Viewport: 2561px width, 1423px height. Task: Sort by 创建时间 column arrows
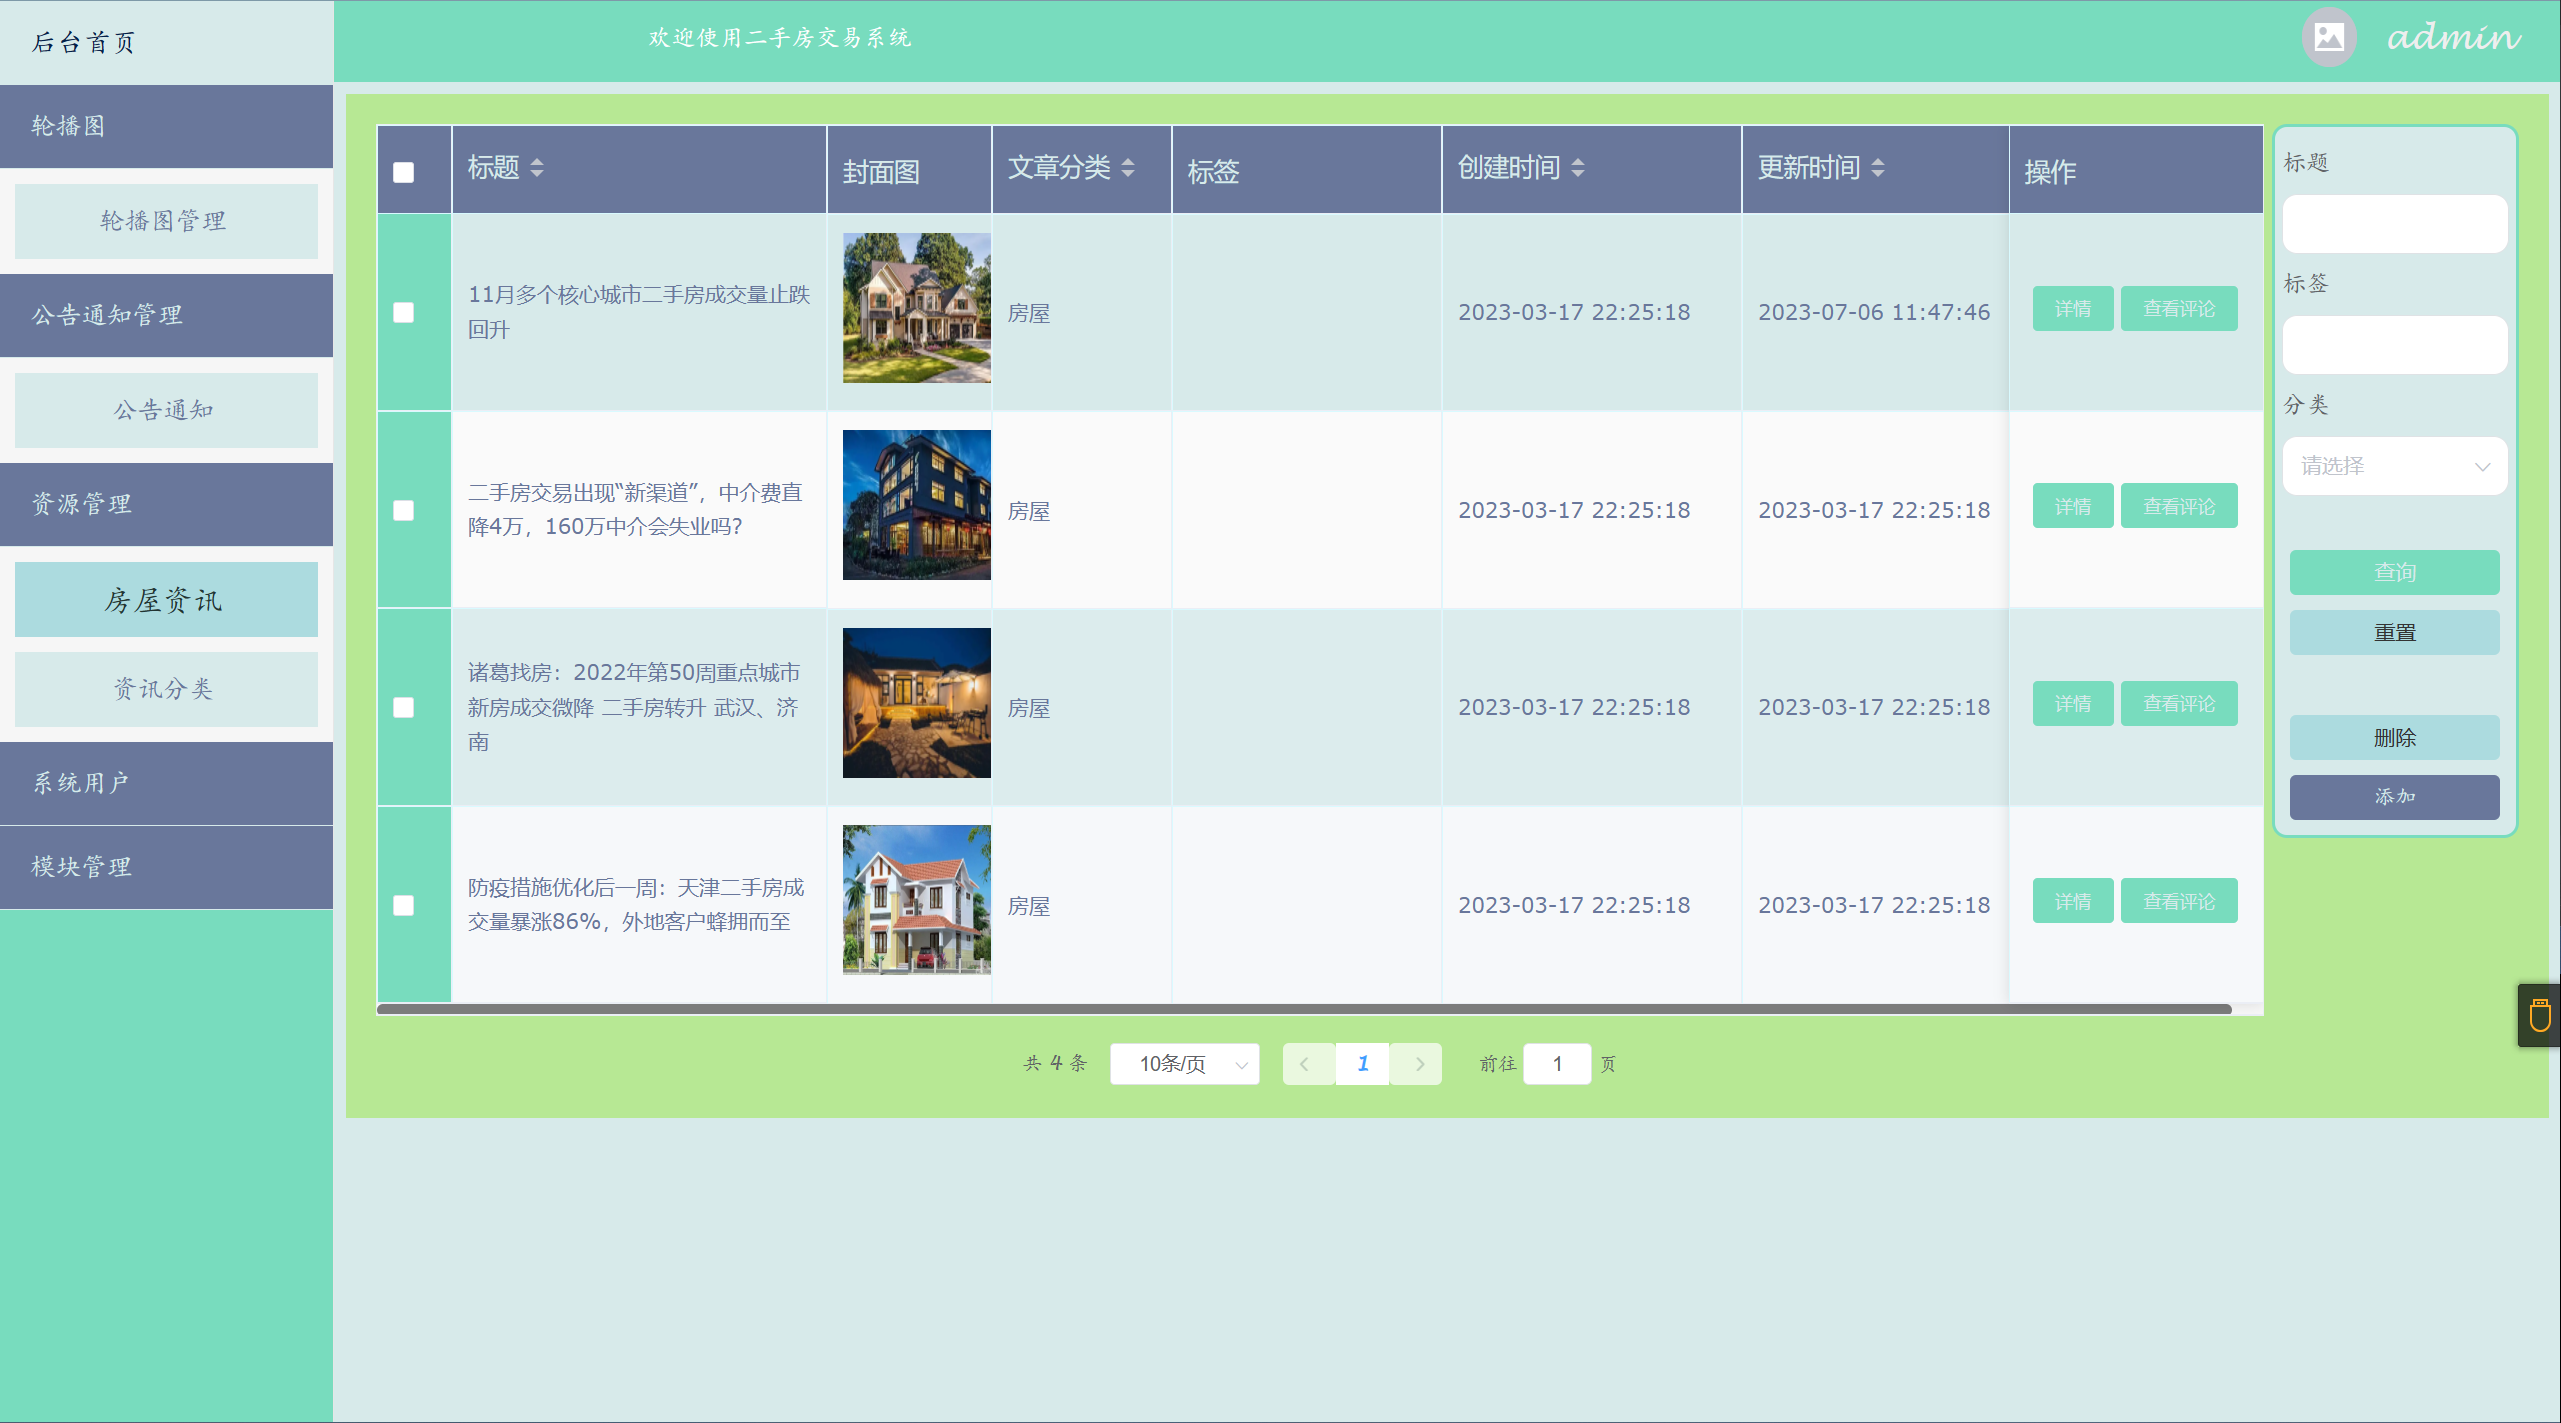(x=1578, y=168)
